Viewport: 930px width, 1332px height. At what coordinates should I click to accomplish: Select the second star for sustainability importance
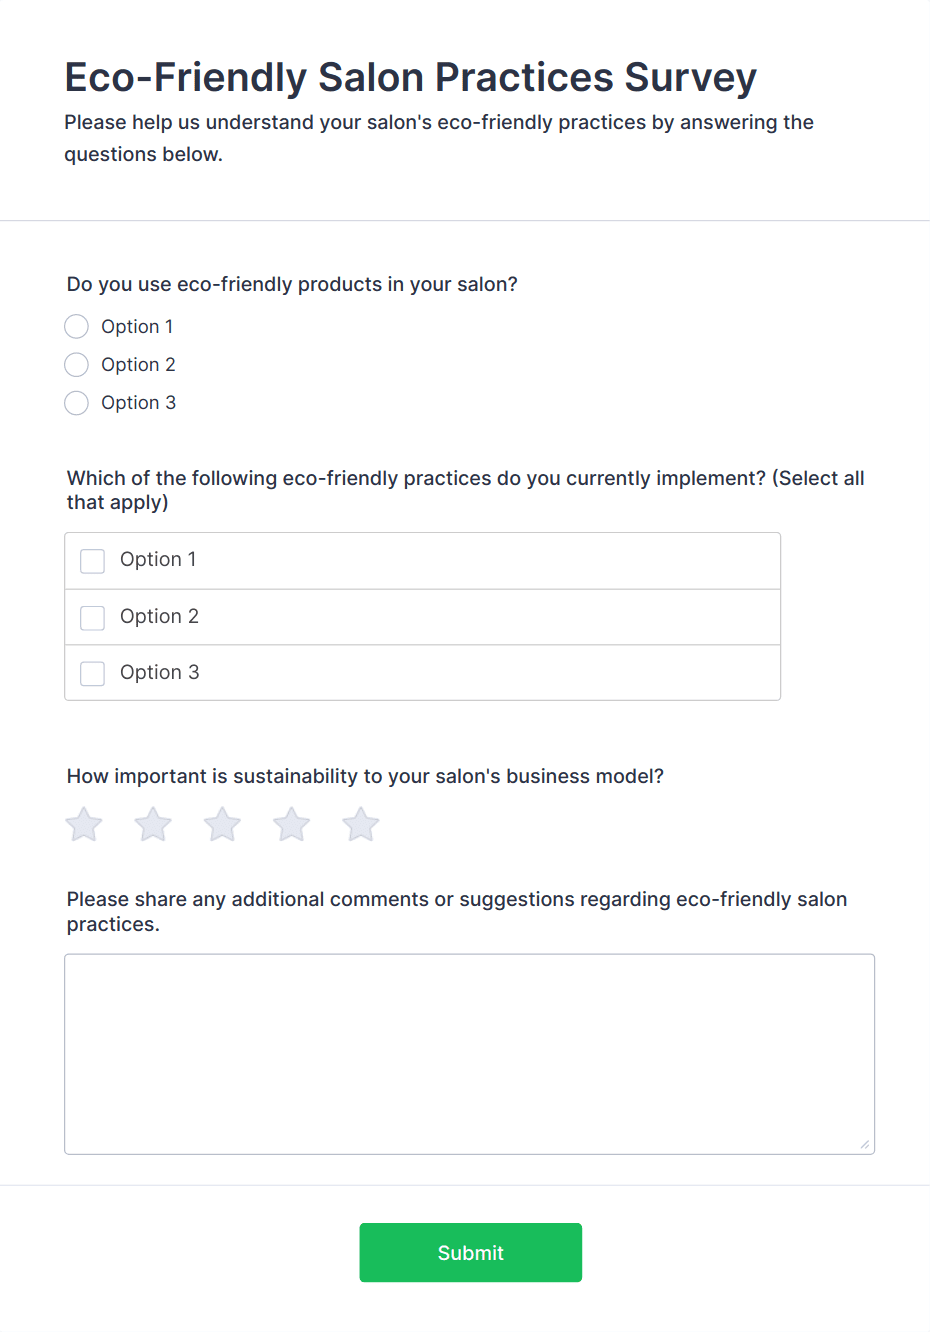(x=152, y=824)
